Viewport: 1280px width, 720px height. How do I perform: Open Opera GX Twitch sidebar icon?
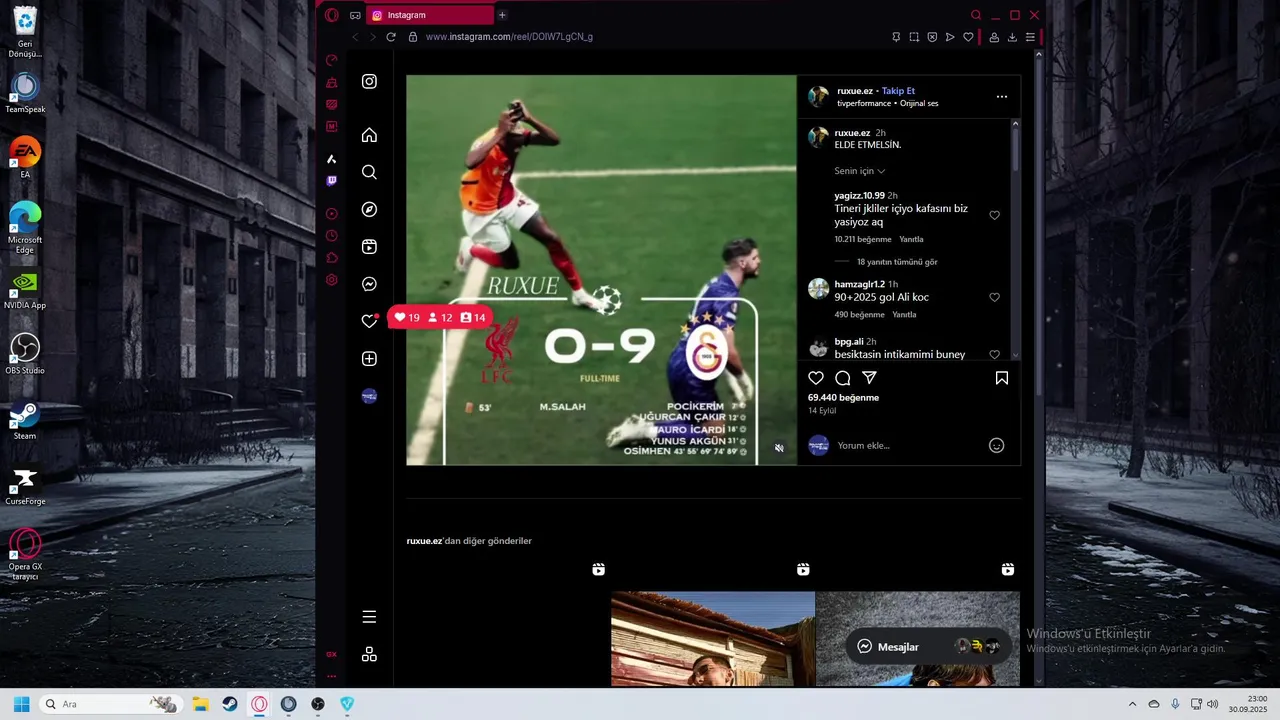332,181
